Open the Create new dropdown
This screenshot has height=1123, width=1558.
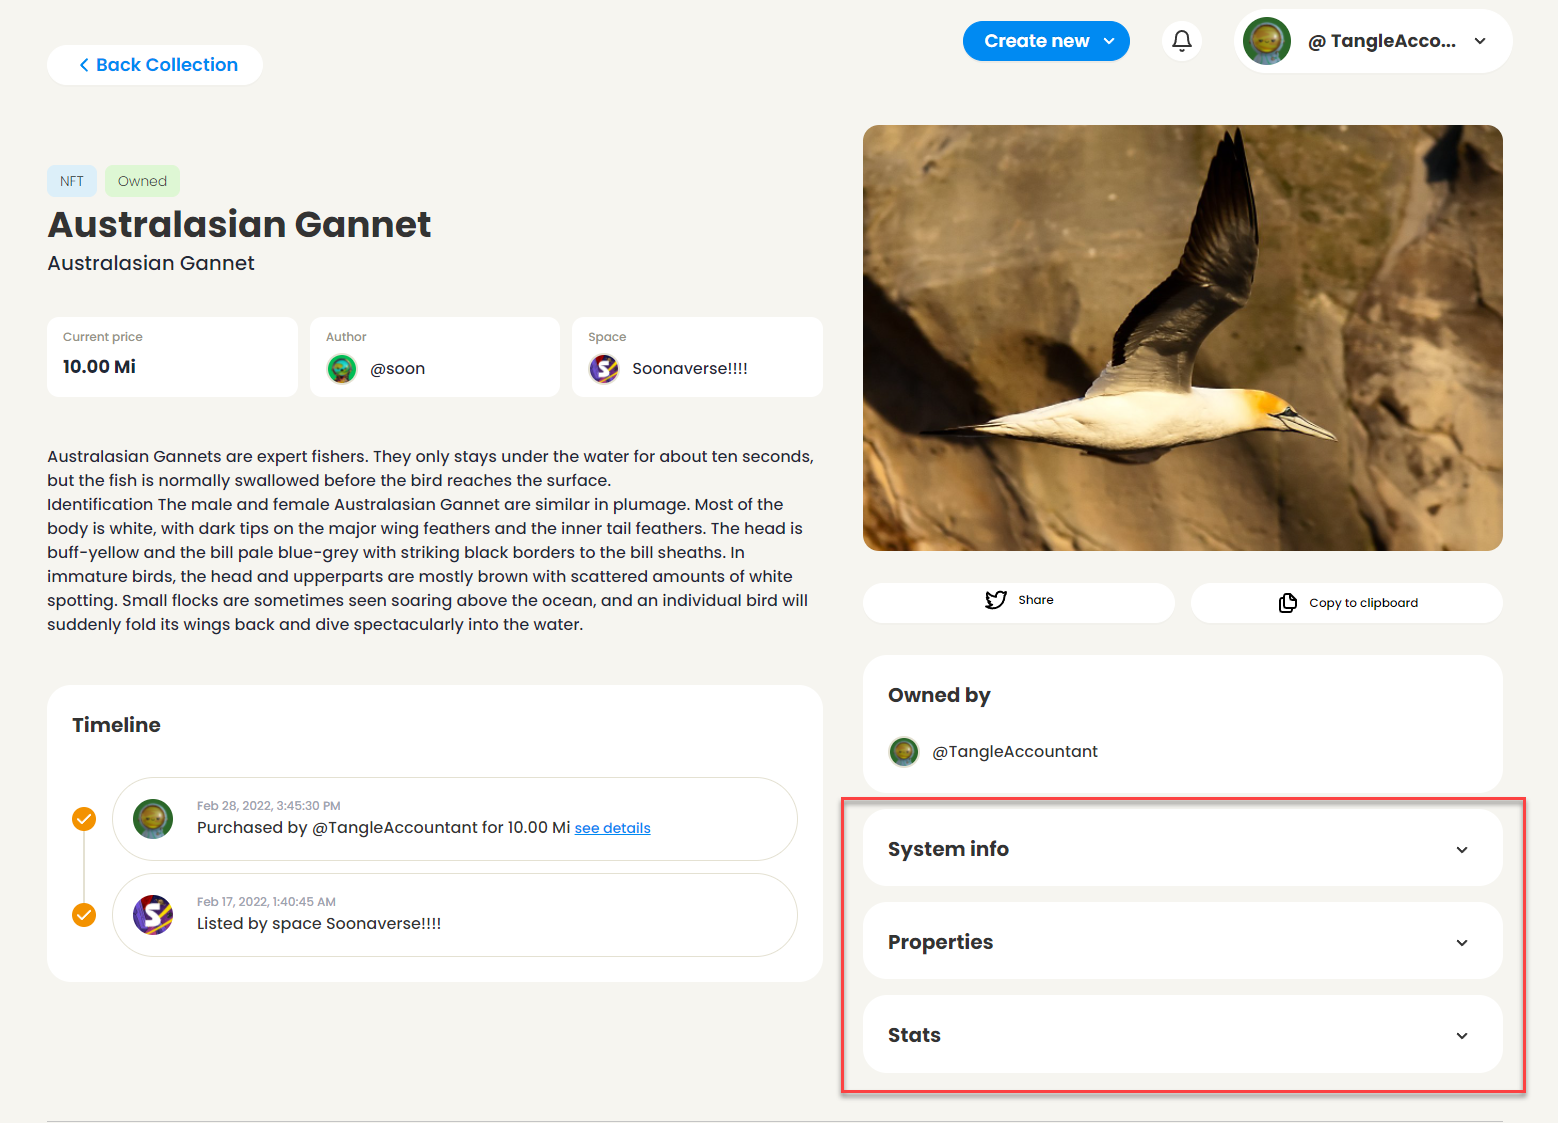coord(1046,41)
